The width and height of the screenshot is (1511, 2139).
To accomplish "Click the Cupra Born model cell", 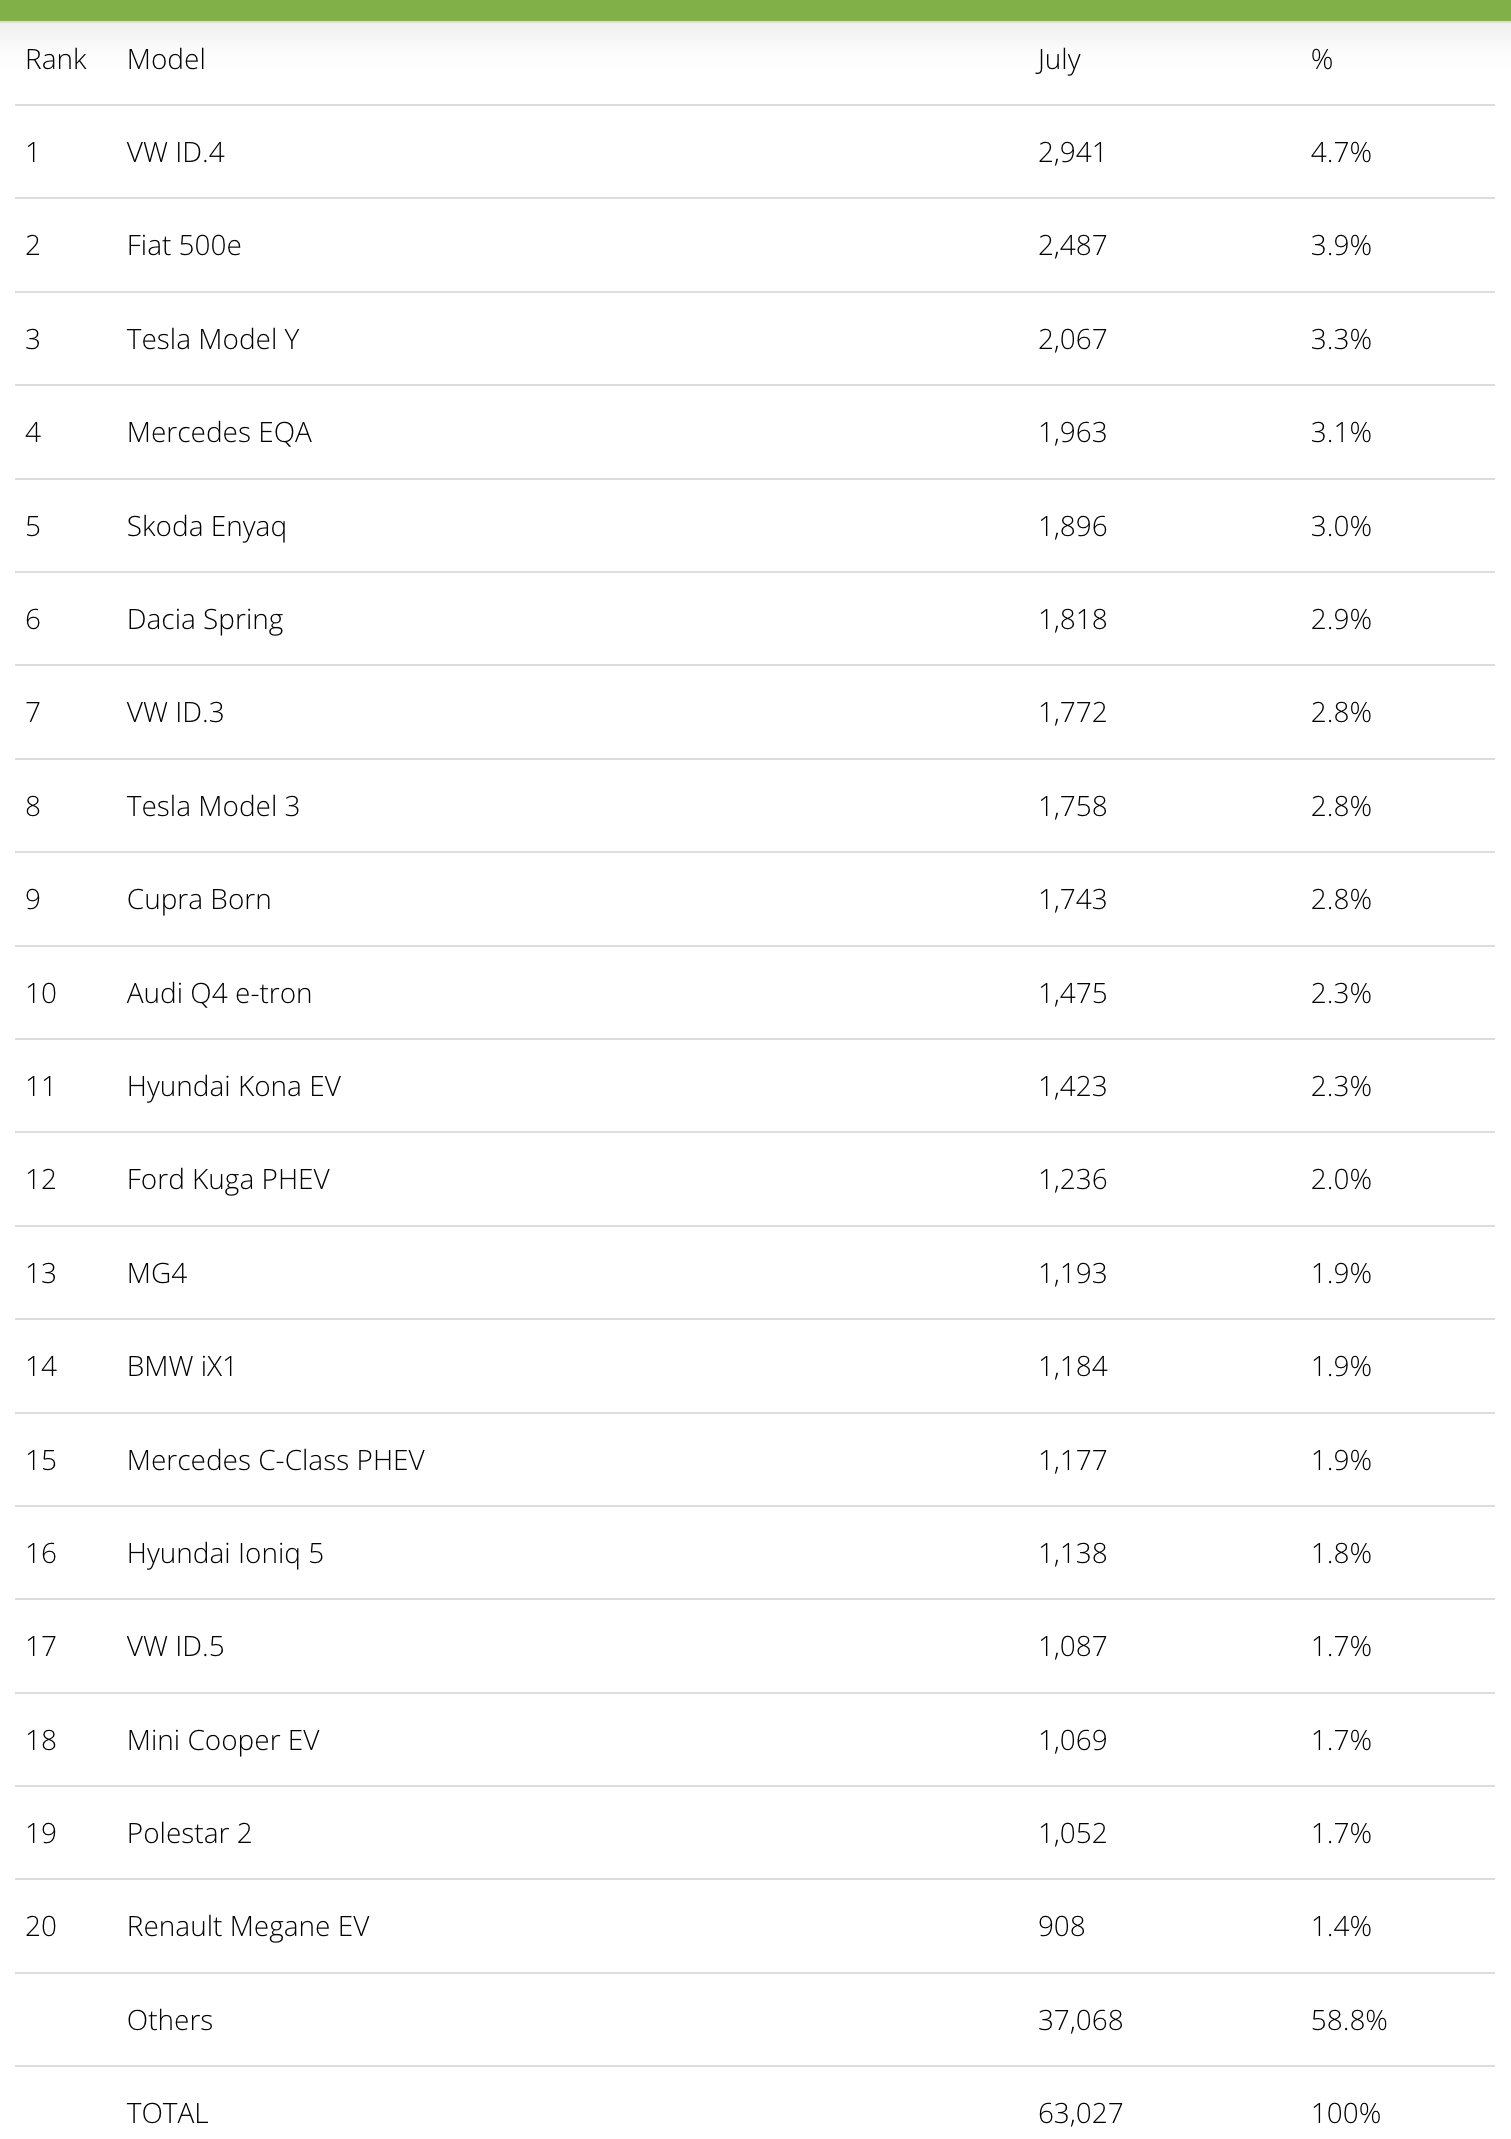I will (x=199, y=900).
